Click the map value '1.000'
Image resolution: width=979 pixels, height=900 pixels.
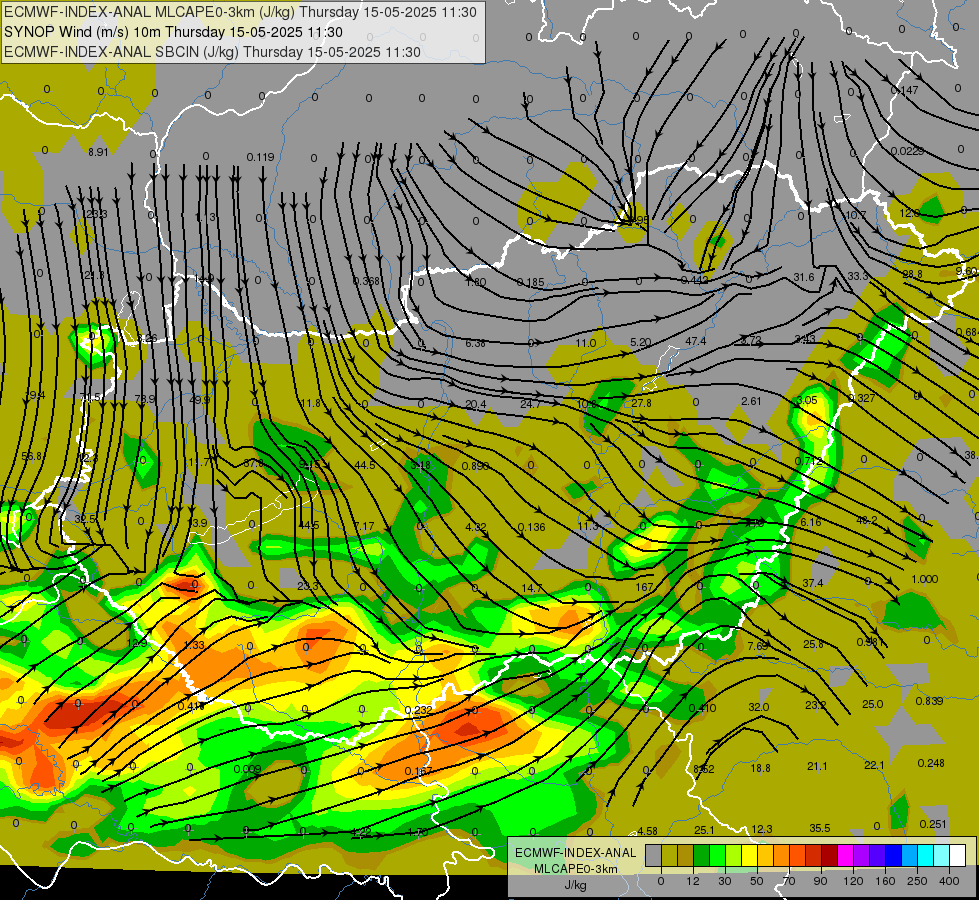click(925, 579)
